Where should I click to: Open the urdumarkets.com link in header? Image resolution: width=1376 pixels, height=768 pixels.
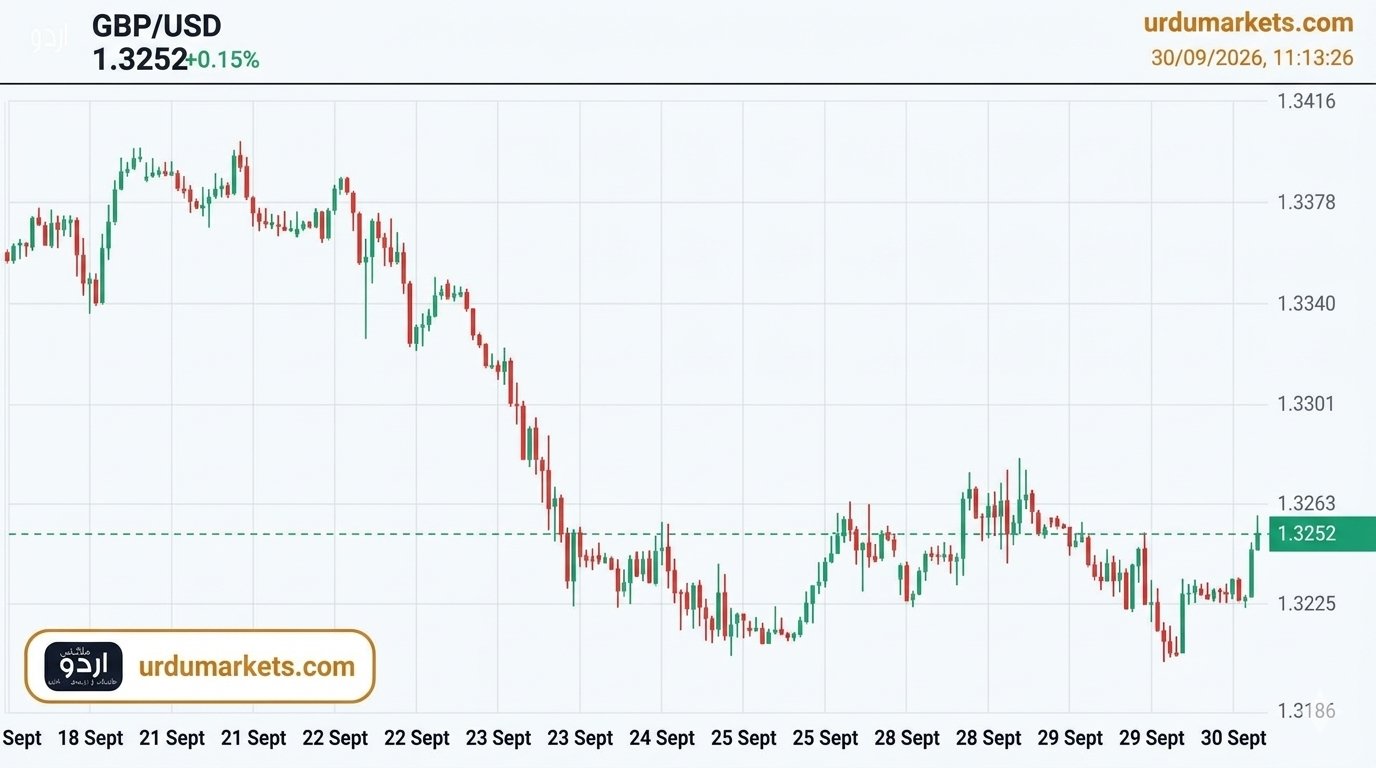pos(1248,23)
